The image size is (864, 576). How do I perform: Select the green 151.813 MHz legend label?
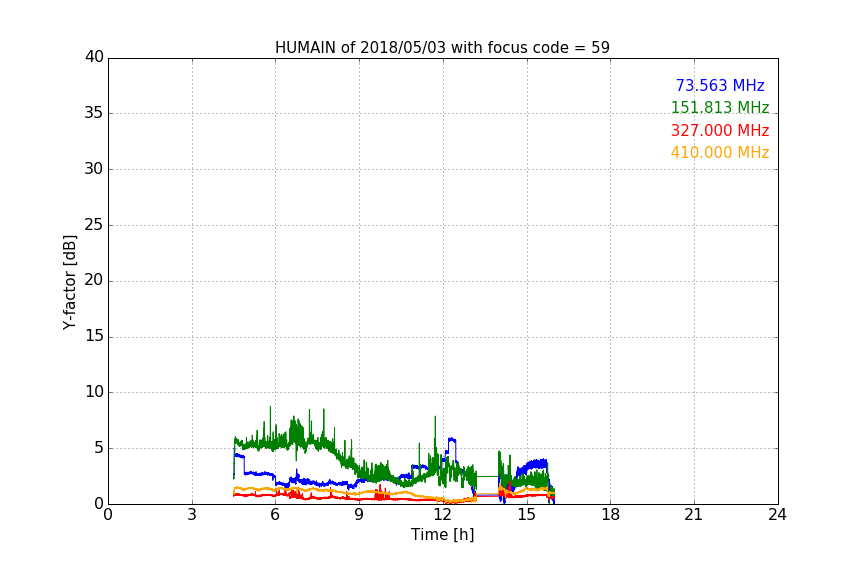[x=720, y=107]
